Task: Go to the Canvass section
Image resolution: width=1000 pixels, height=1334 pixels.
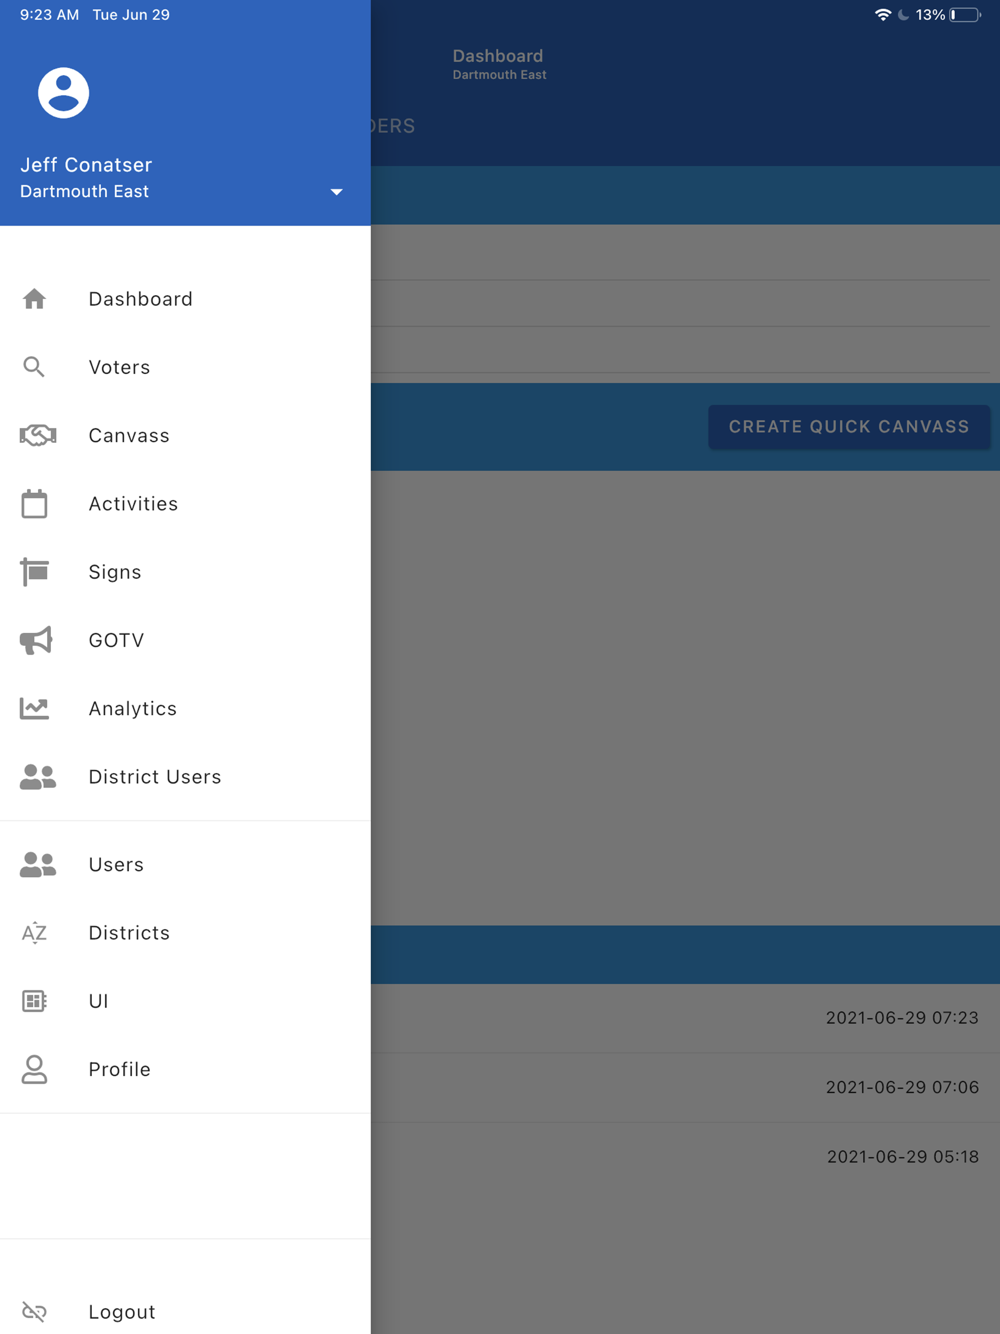Action: pos(129,435)
